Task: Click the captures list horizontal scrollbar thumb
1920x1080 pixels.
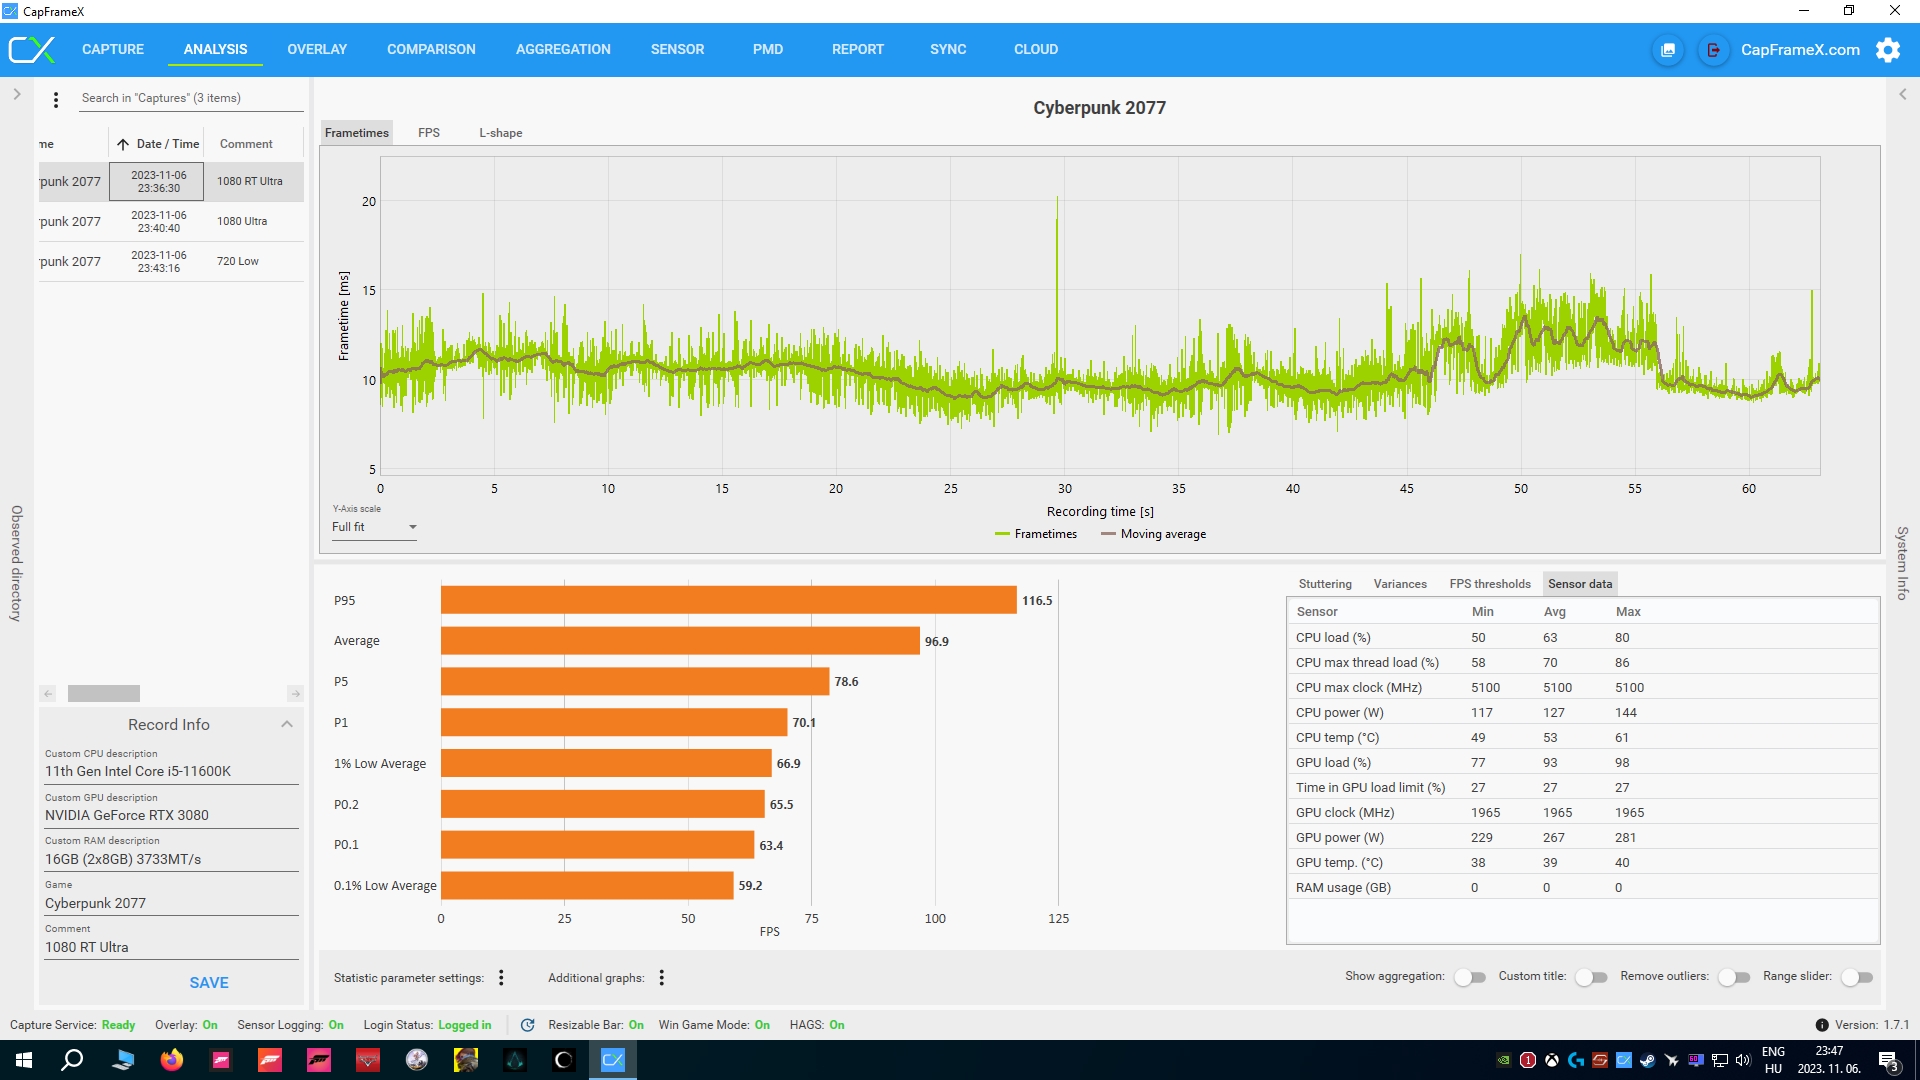Action: coord(104,693)
